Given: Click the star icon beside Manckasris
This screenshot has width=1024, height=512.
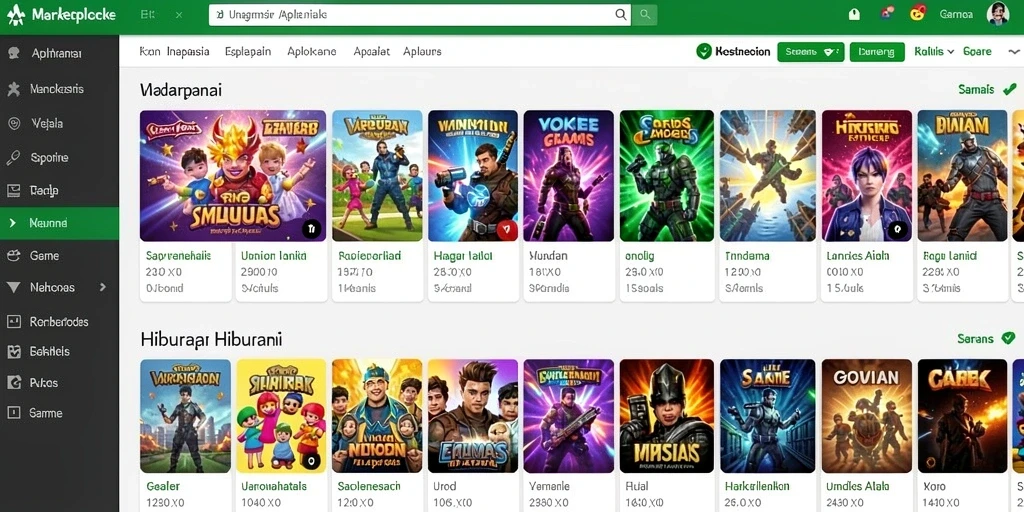Looking at the screenshot, I should click(x=13, y=89).
